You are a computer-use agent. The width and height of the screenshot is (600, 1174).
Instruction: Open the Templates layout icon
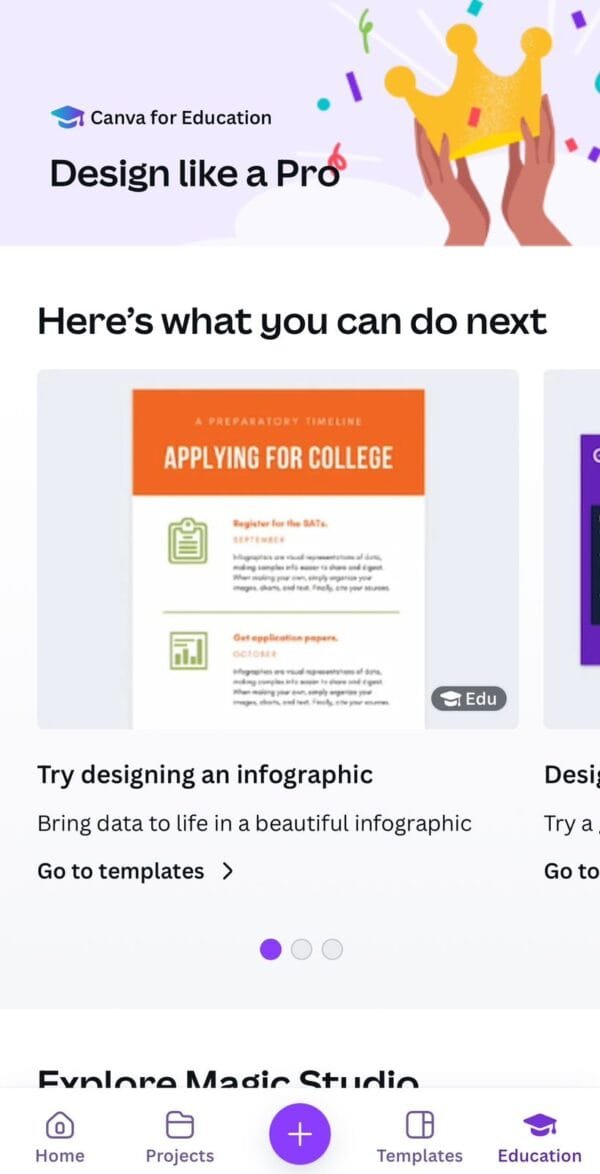click(419, 1125)
